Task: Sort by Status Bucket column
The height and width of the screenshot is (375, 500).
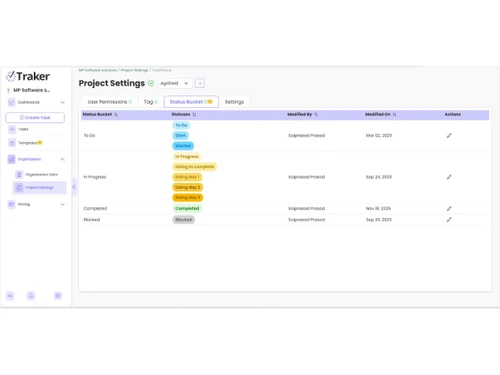Action: click(116, 115)
